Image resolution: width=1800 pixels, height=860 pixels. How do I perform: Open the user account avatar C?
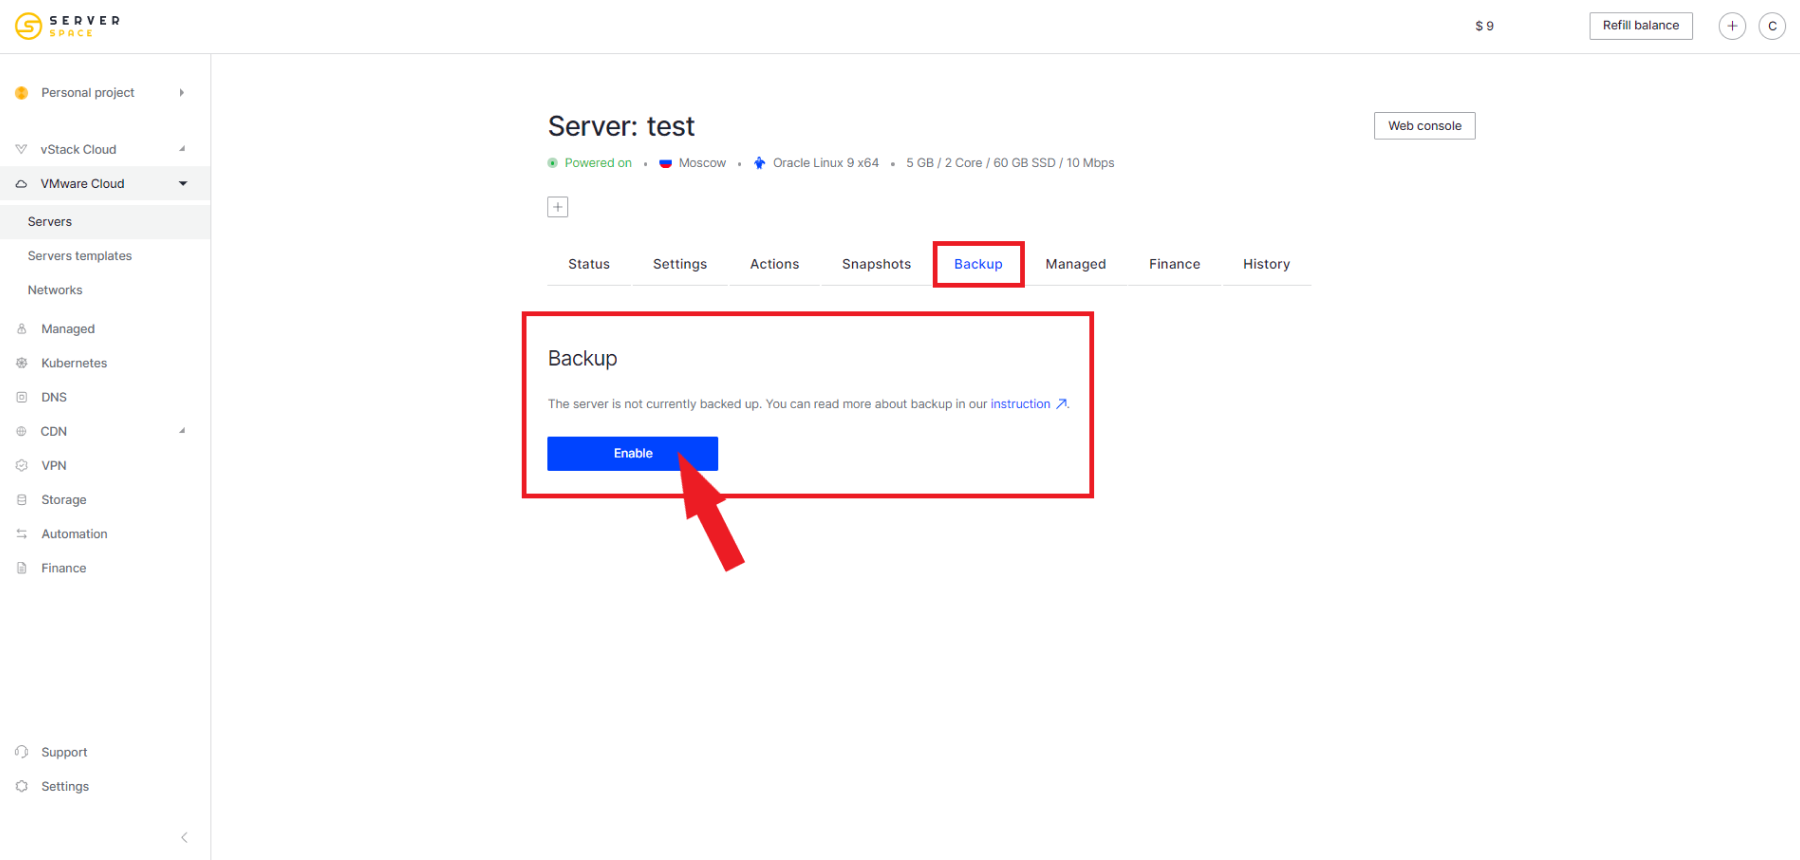pos(1772,26)
